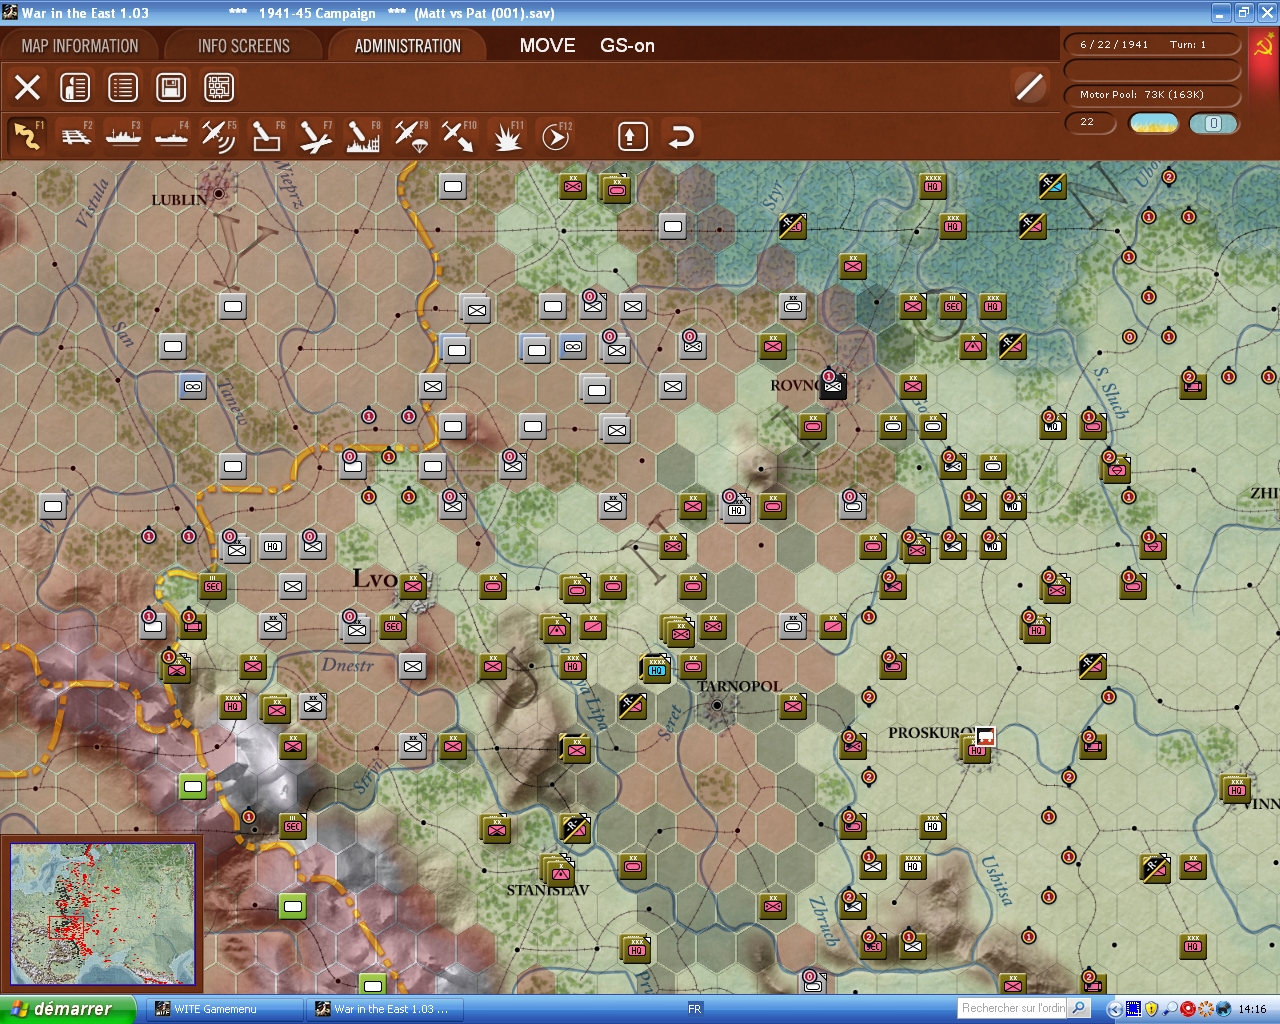
Task: Select the F5 air recon mode icon
Action: point(219,136)
